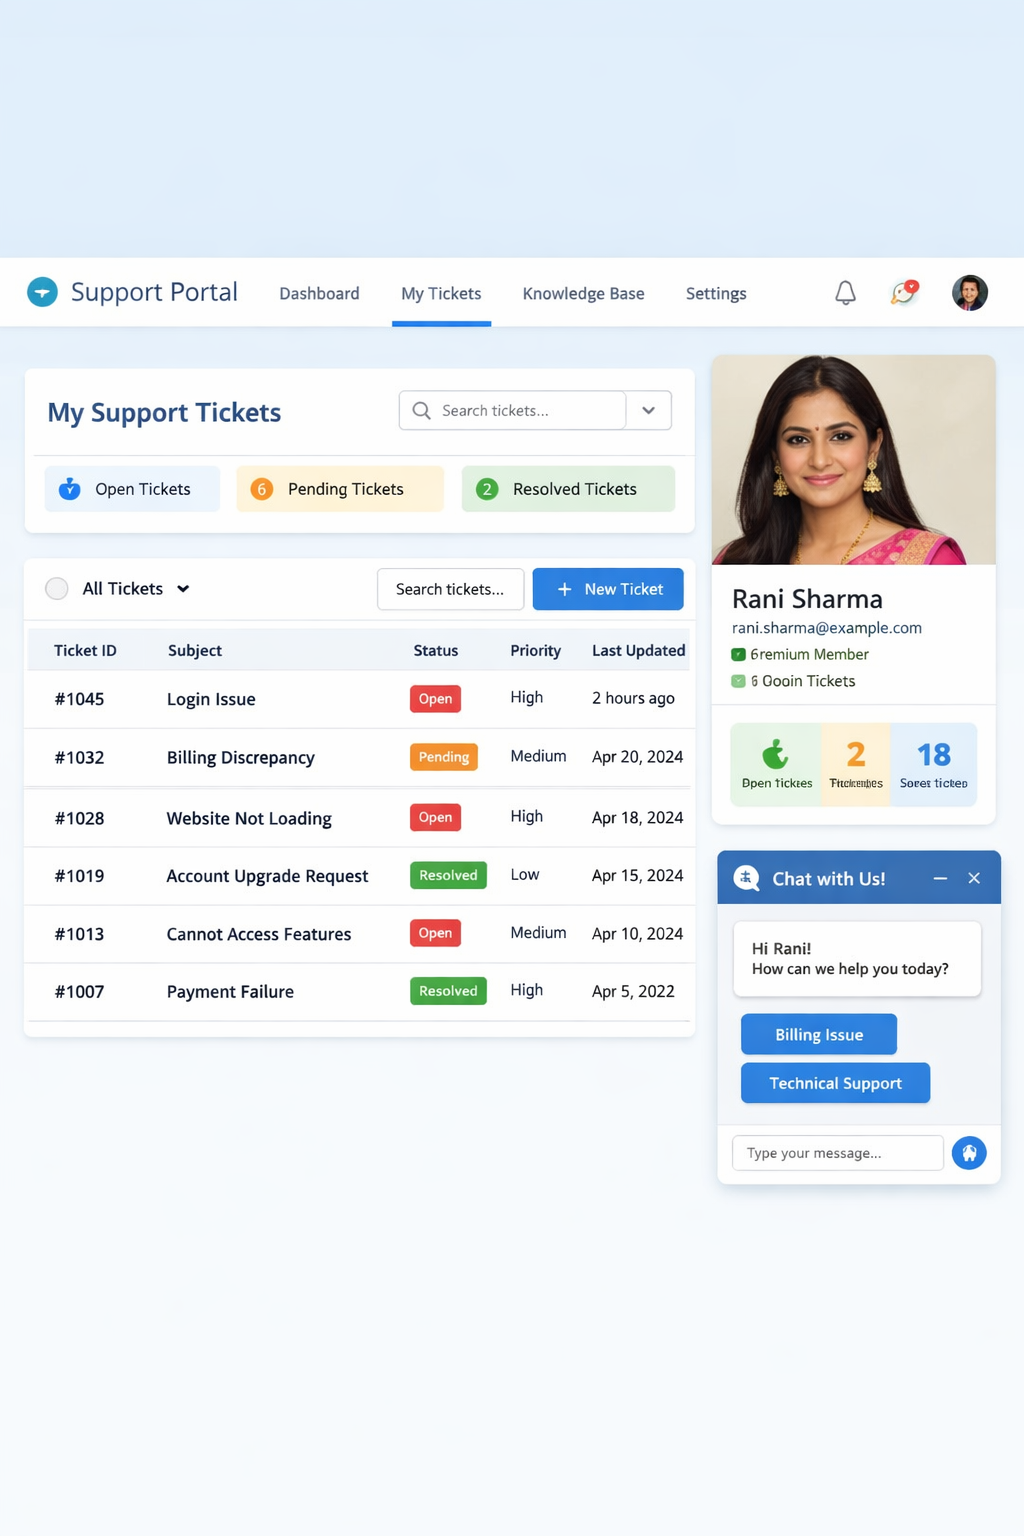Click the Type your message field
The image size is (1024, 1536).
pos(838,1153)
